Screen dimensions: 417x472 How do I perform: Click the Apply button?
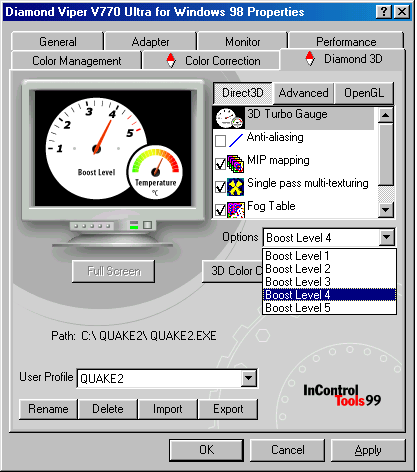click(368, 450)
